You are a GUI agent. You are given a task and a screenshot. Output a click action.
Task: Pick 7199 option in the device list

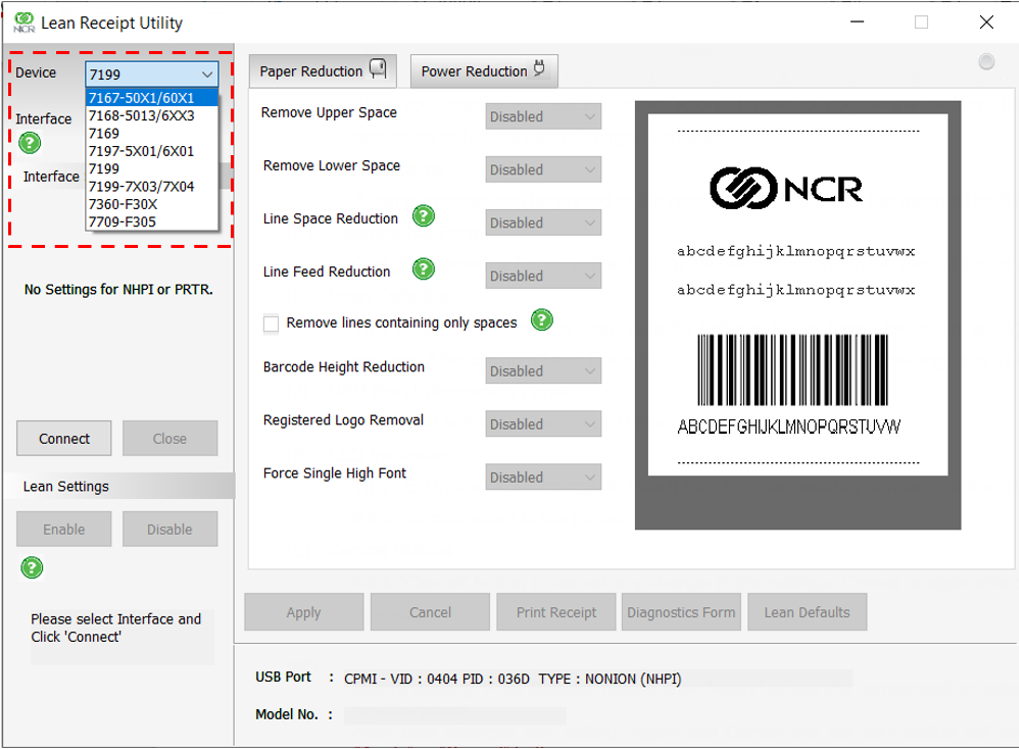(152, 169)
